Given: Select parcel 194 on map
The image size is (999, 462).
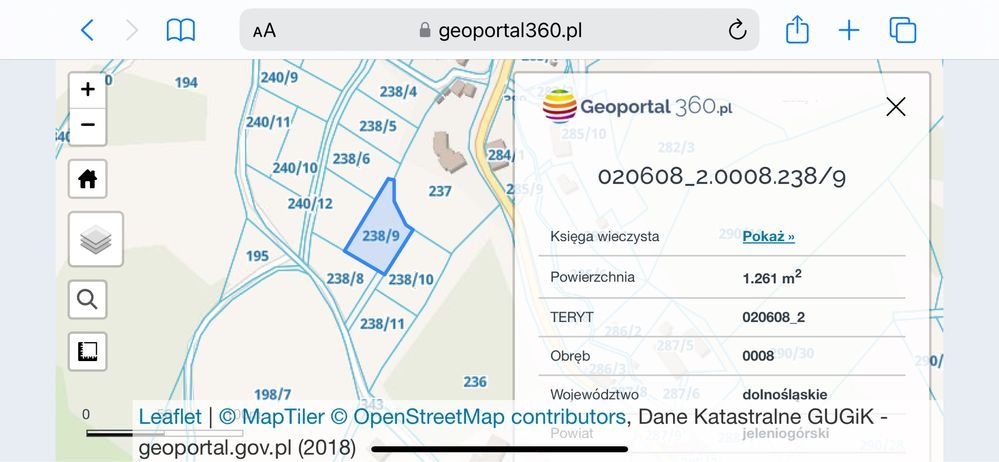Looking at the screenshot, I should (186, 82).
